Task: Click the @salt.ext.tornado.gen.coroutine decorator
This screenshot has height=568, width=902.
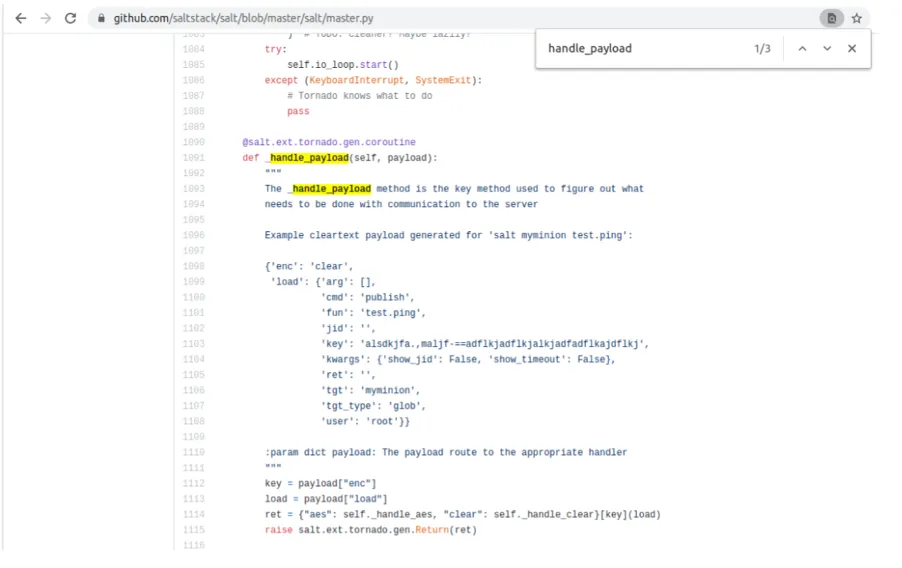Action: tap(328, 142)
